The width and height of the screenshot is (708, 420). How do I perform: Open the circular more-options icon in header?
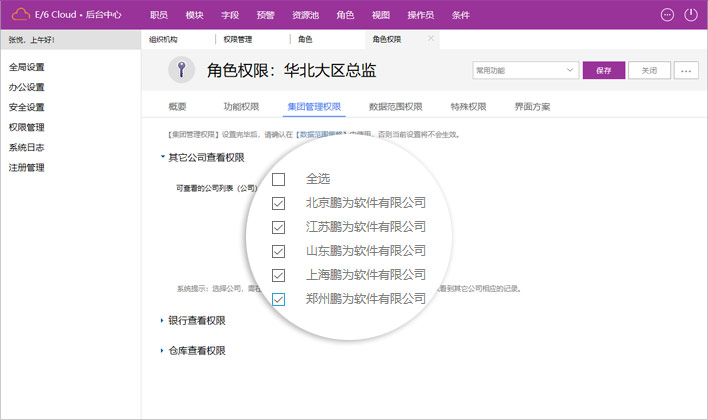668,15
